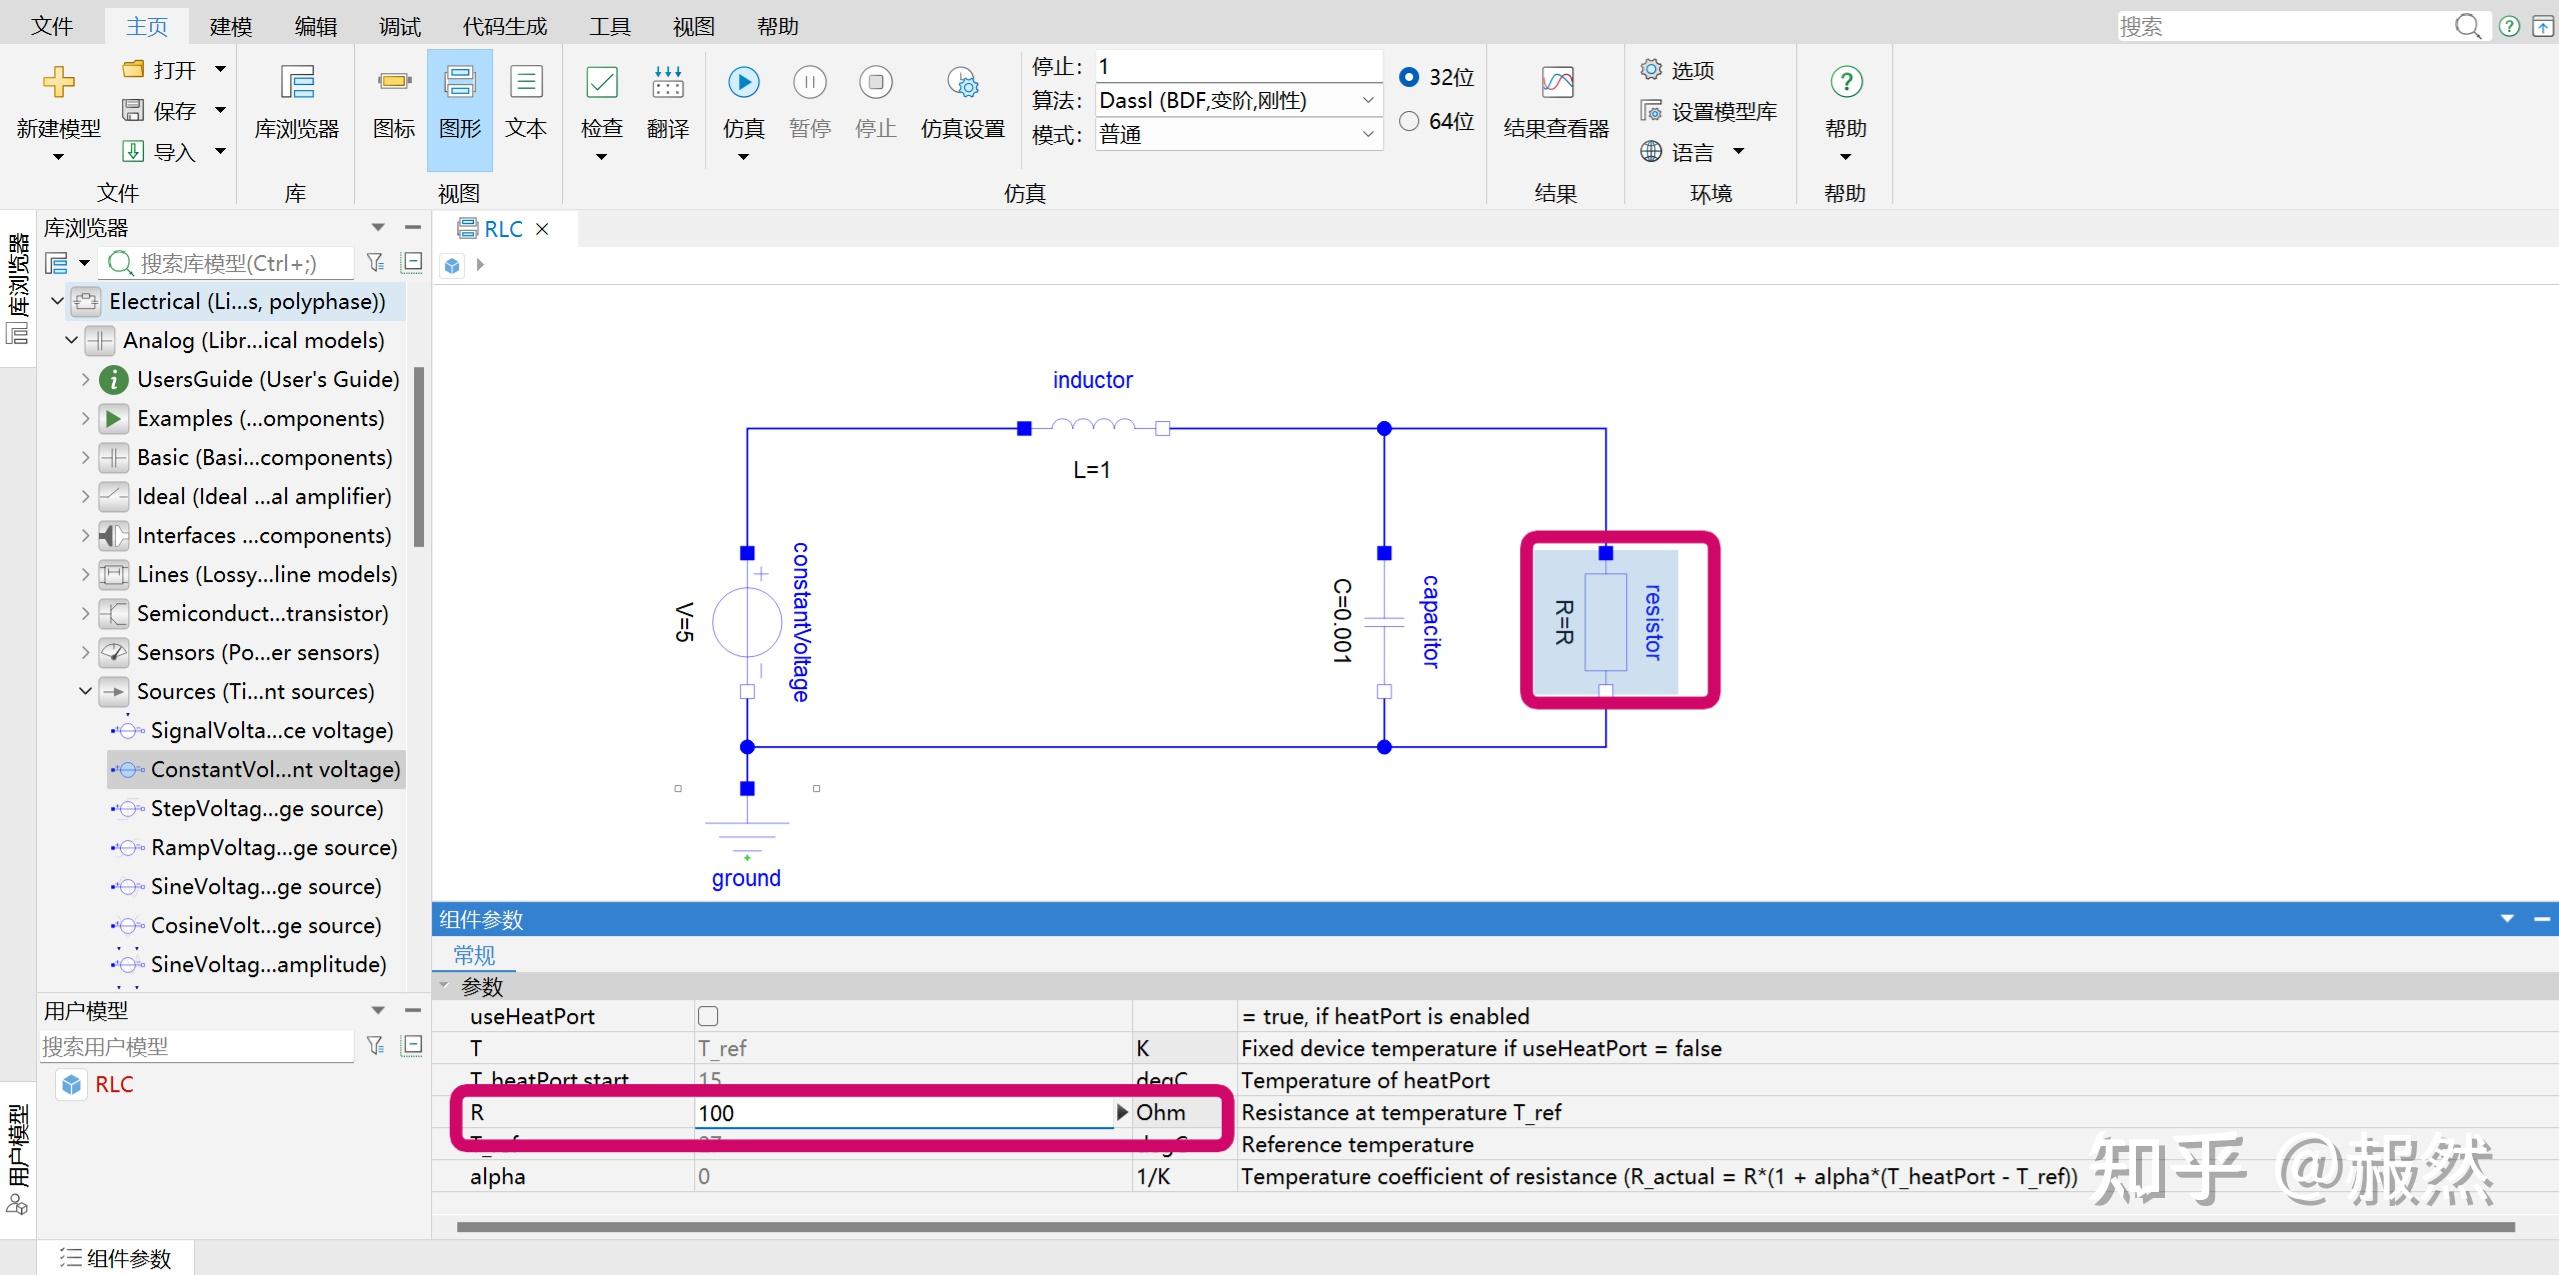Open 选项 options
Screen dimensions: 2559x1275
tap(1679, 70)
